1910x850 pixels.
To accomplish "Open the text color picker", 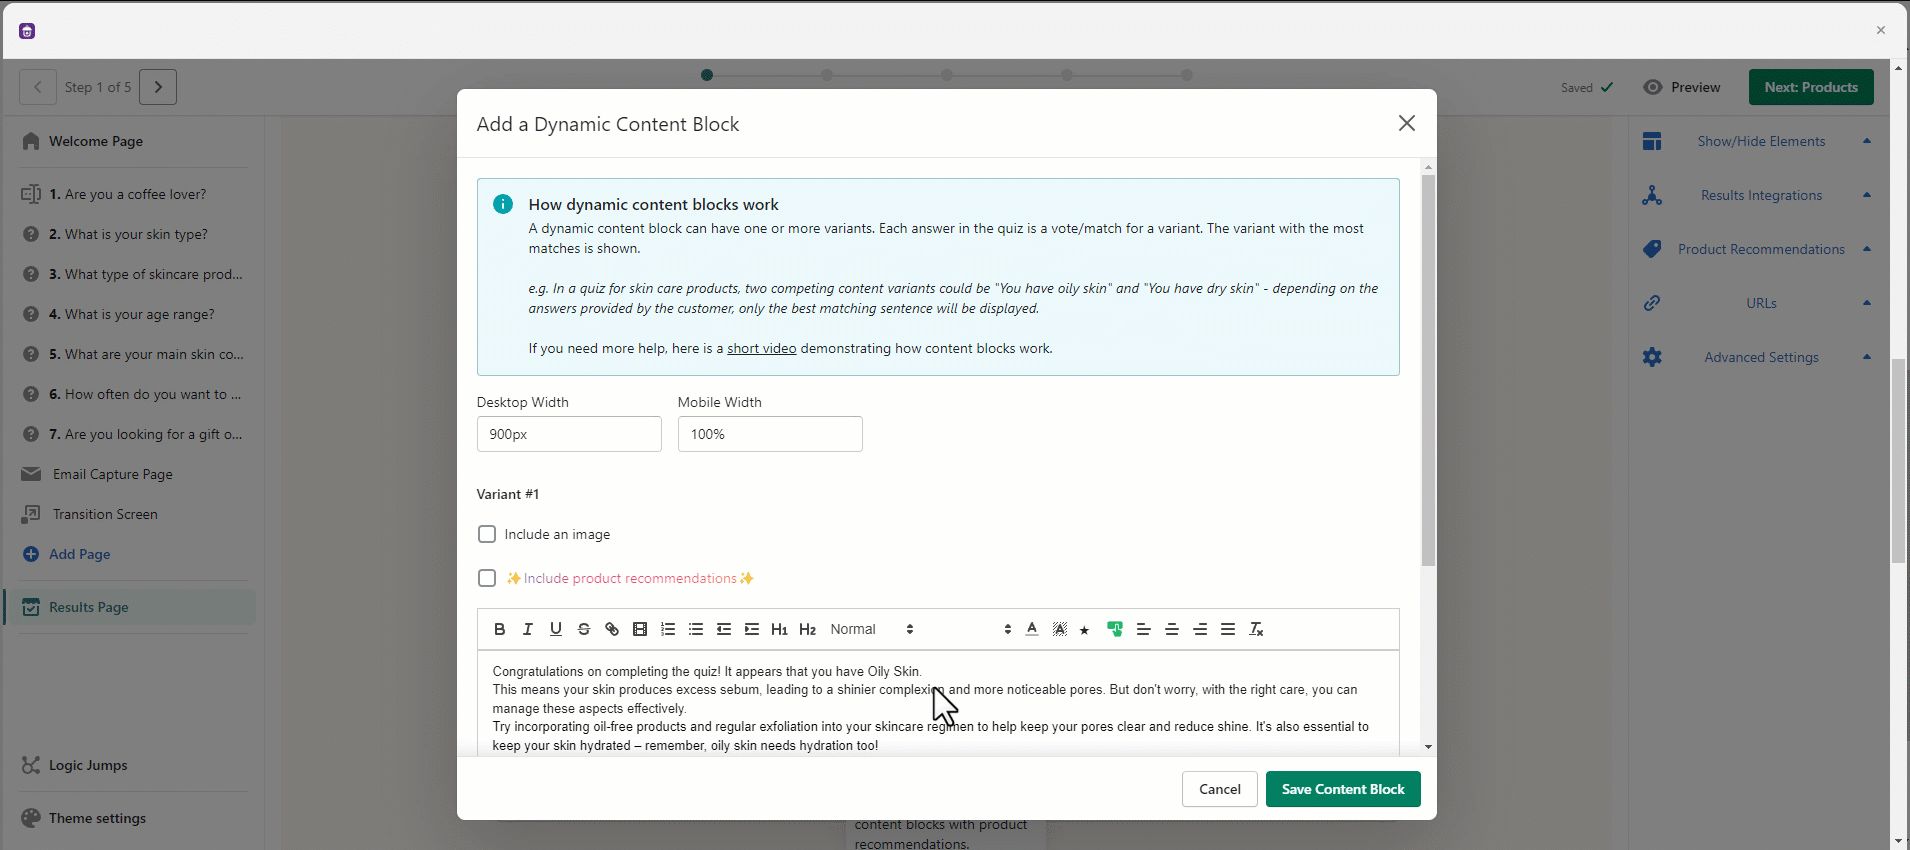I will pyautogui.click(x=1032, y=629).
